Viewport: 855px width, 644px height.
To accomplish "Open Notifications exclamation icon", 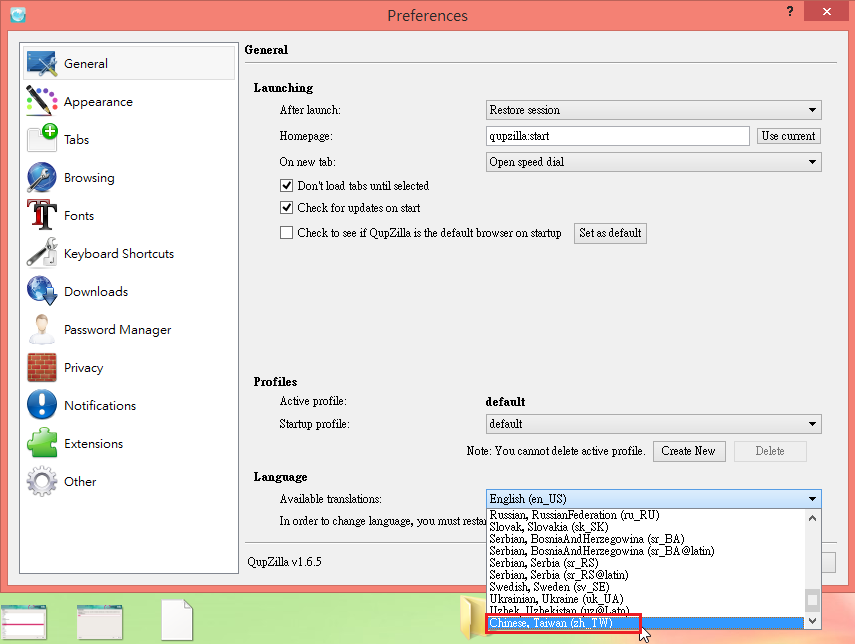I will tap(42, 405).
